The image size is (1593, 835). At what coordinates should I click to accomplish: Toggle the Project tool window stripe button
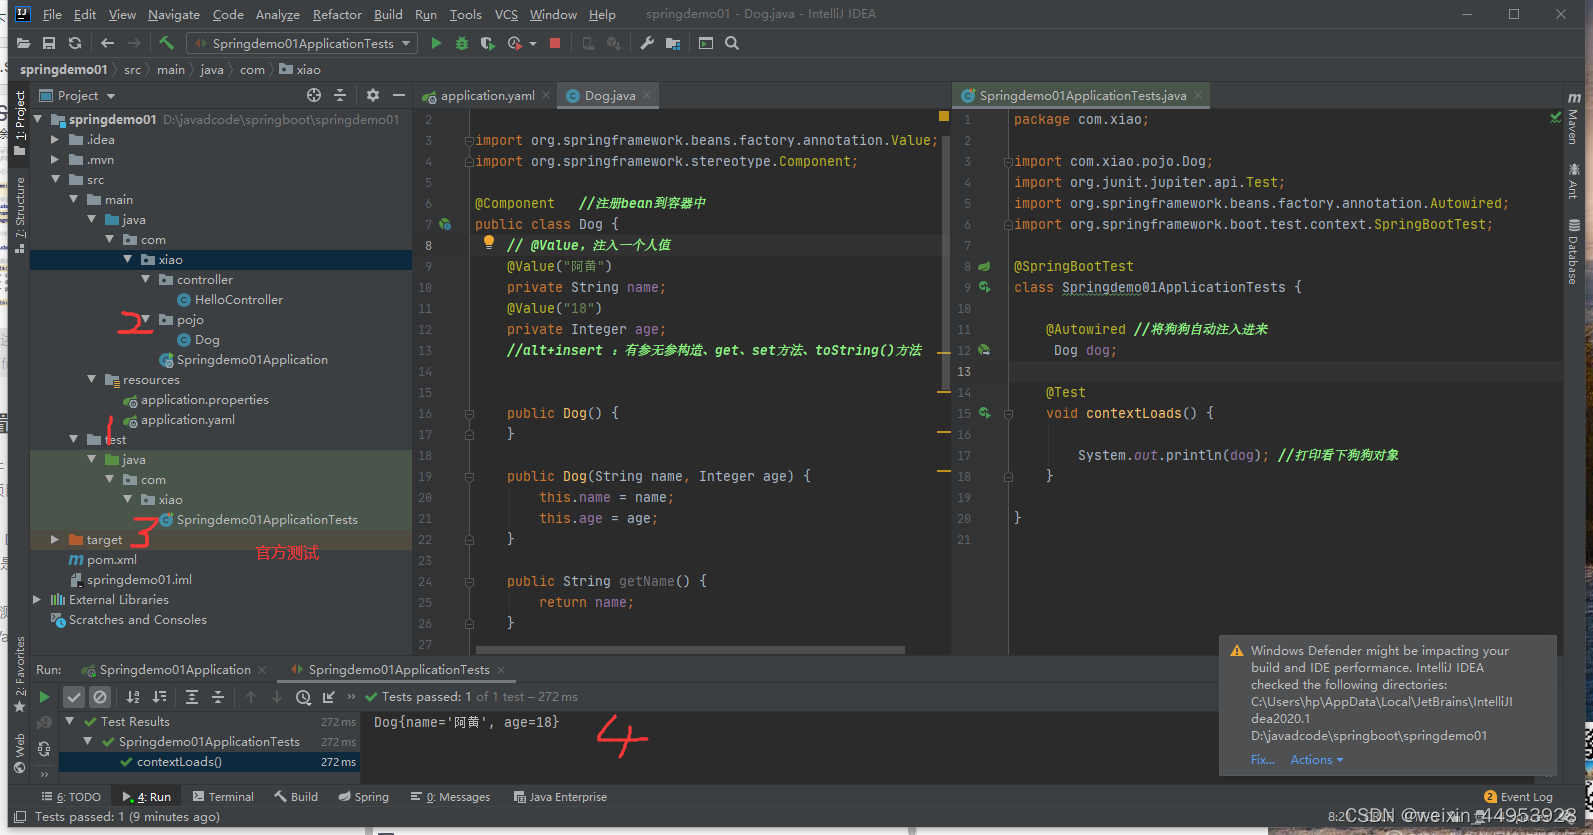point(20,123)
